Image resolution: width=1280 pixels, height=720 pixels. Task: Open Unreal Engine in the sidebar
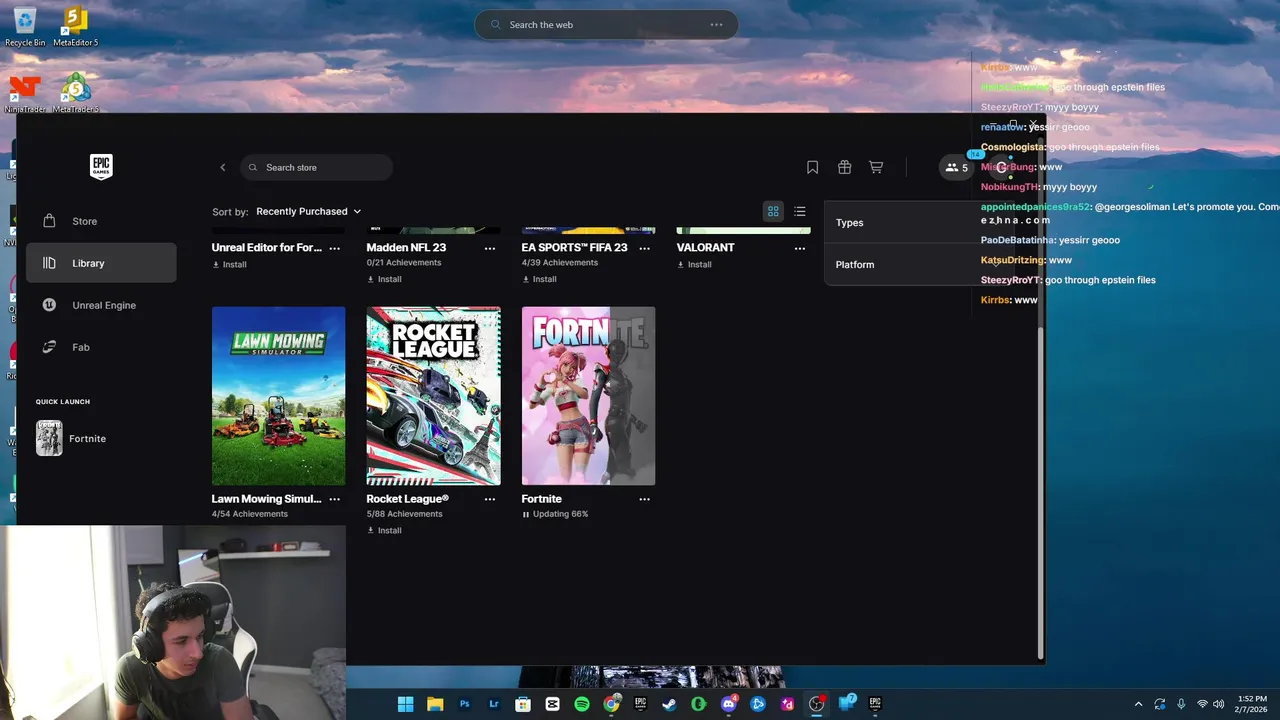(x=101, y=305)
